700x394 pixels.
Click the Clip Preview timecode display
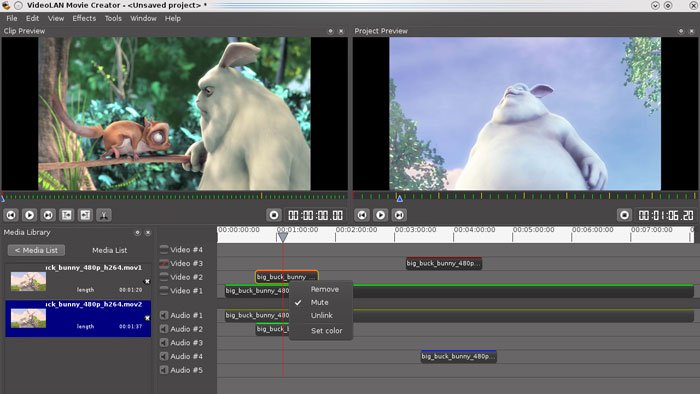pyautogui.click(x=316, y=216)
